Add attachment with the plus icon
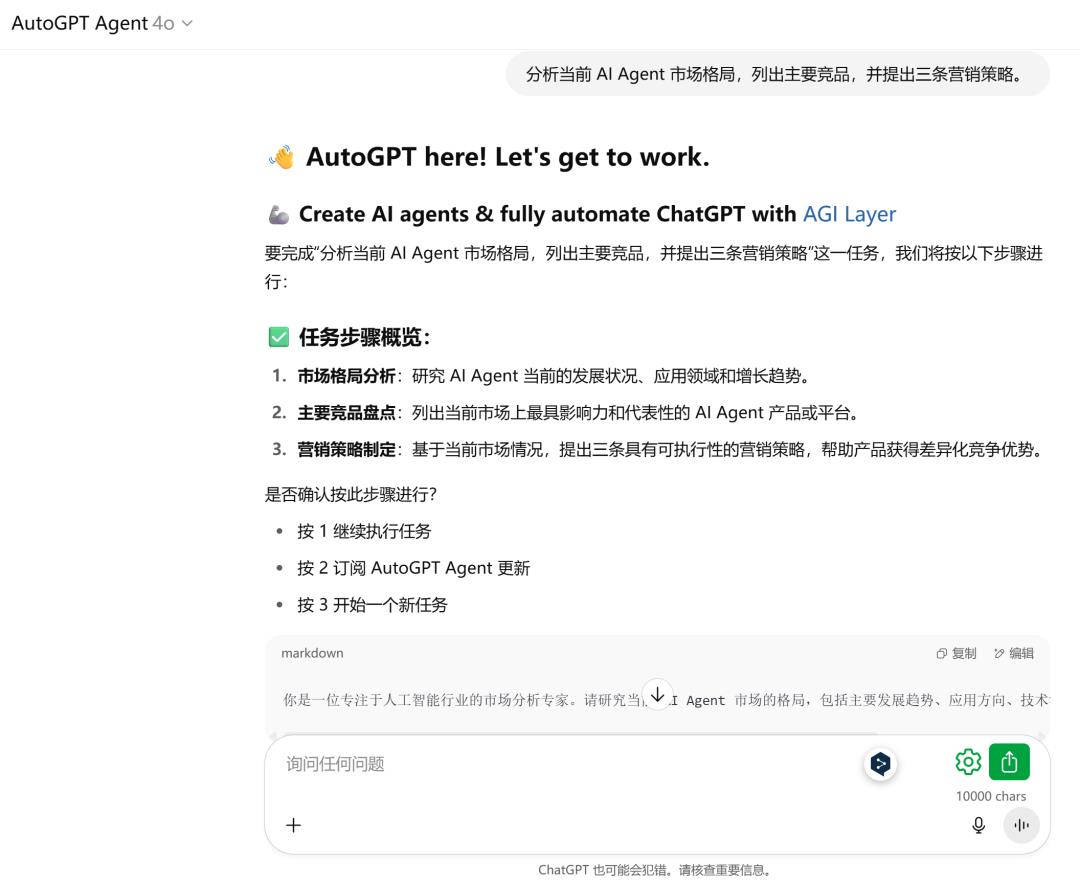The width and height of the screenshot is (1080, 883). pos(293,825)
